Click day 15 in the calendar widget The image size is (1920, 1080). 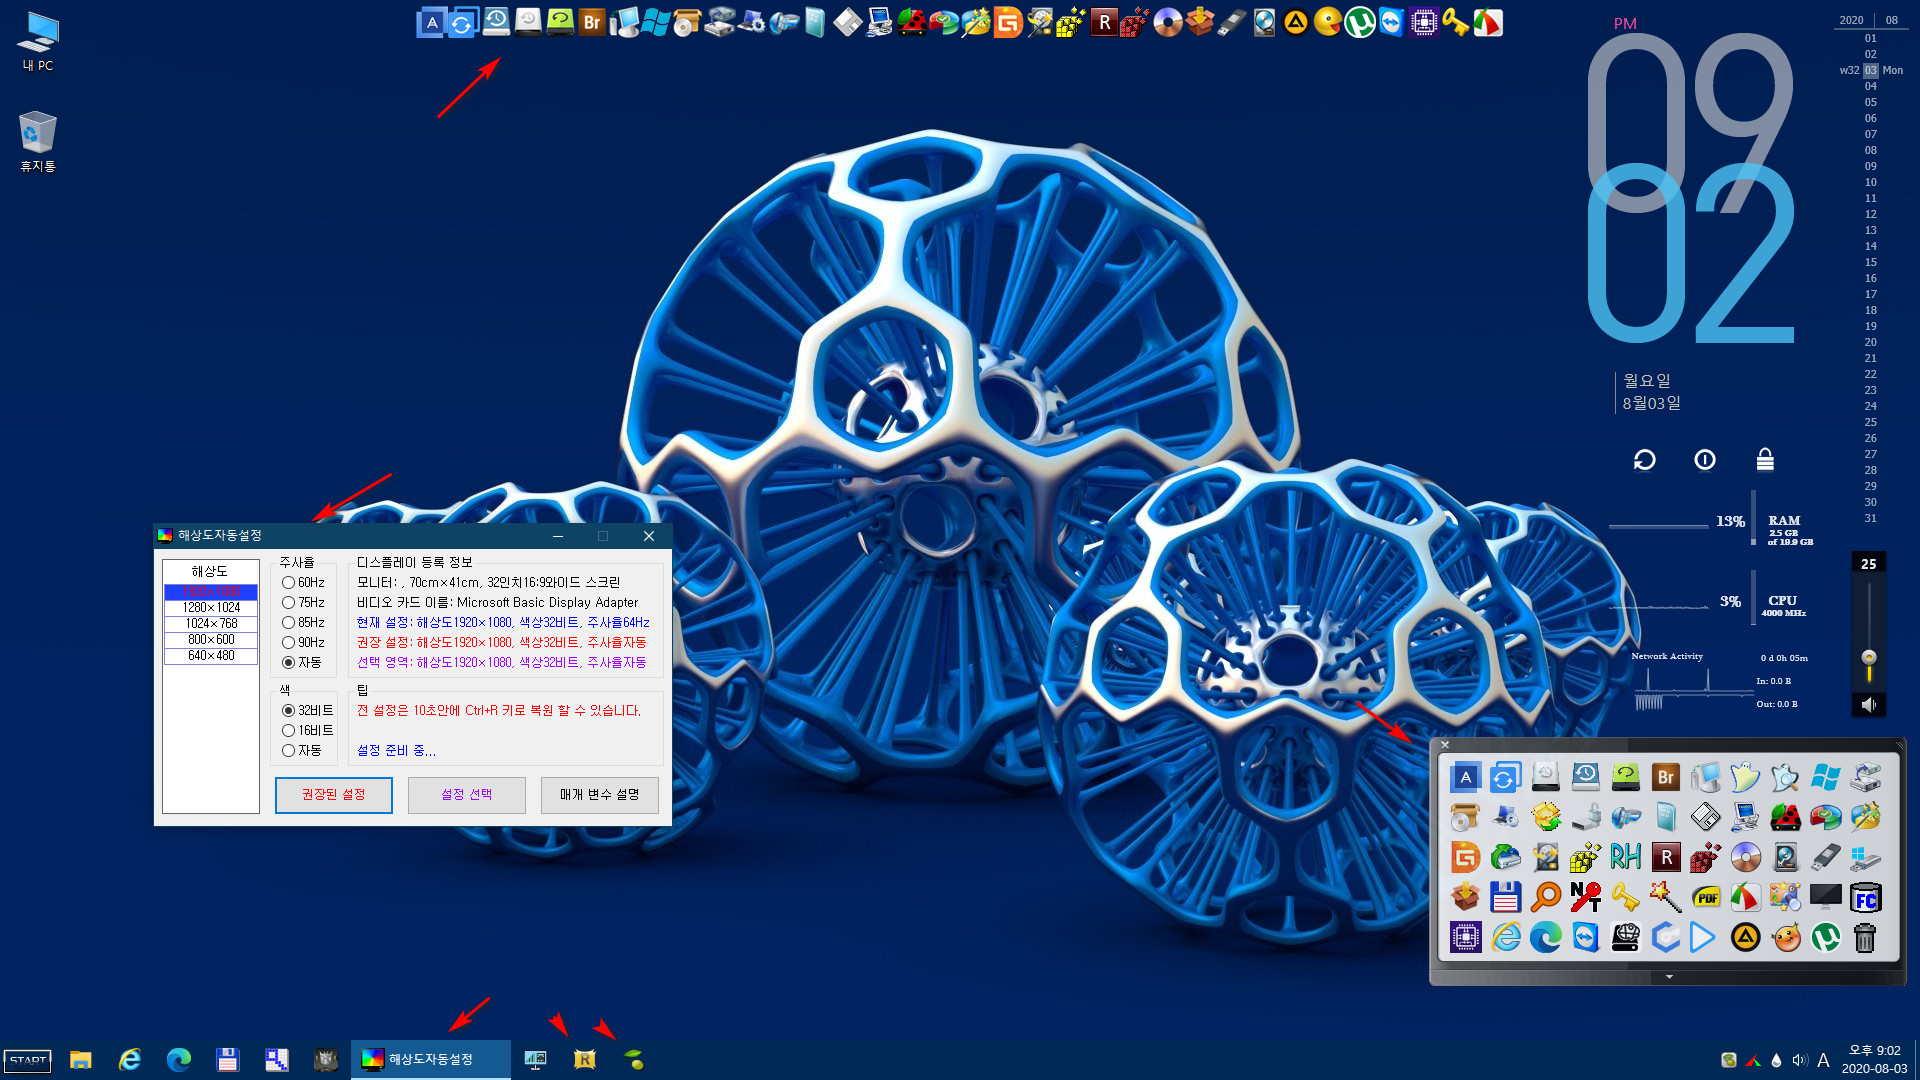click(1870, 262)
